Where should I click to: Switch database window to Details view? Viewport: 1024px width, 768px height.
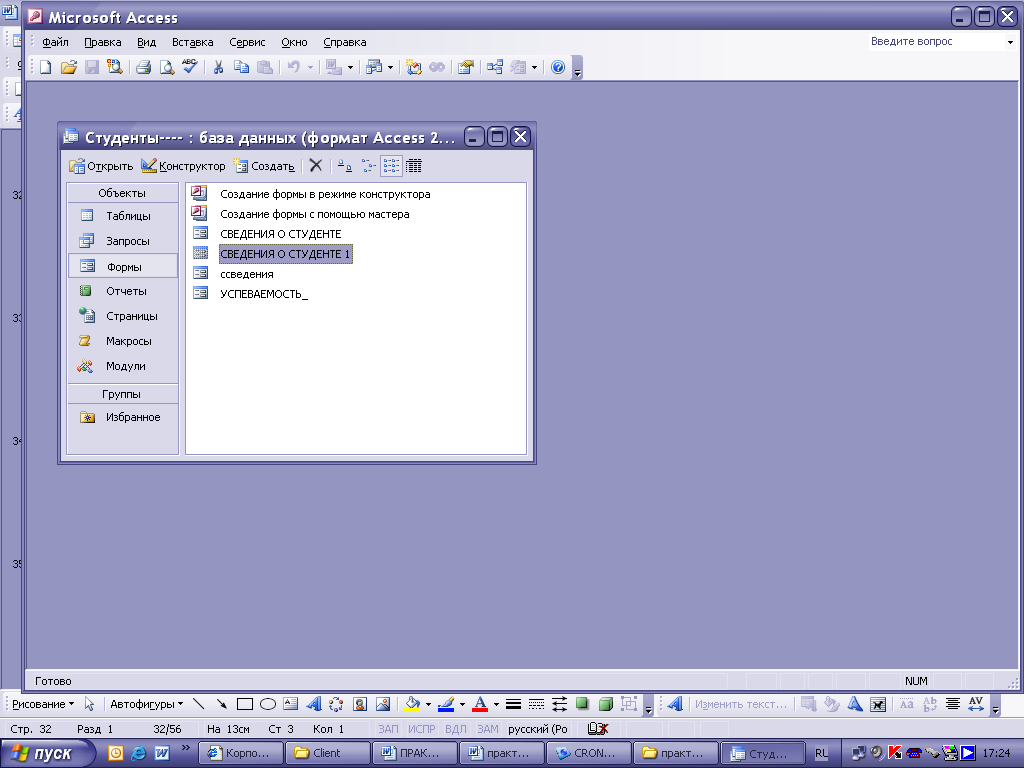pyautogui.click(x=414, y=166)
